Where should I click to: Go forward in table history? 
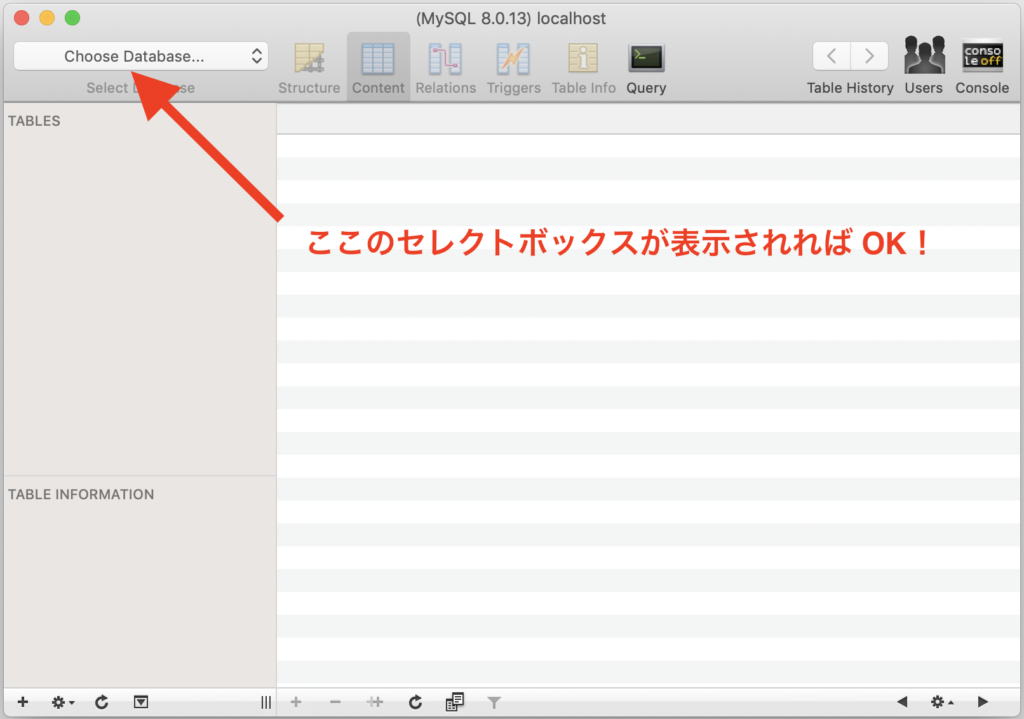coord(869,56)
